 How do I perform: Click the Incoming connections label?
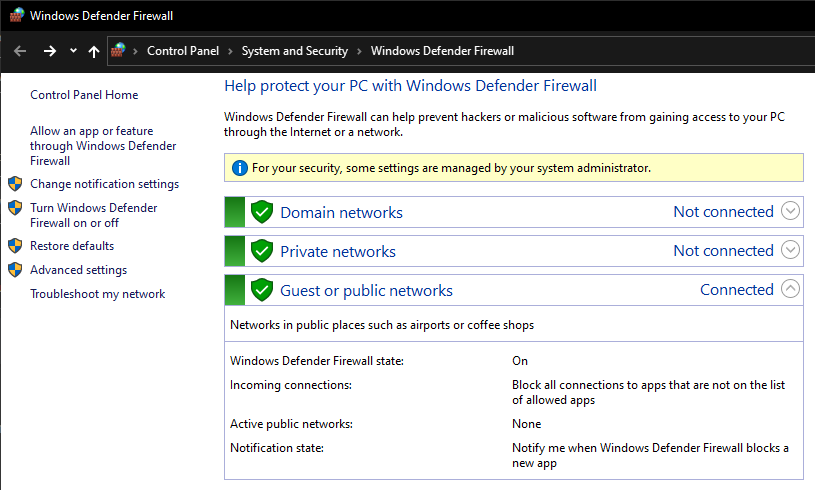point(291,385)
